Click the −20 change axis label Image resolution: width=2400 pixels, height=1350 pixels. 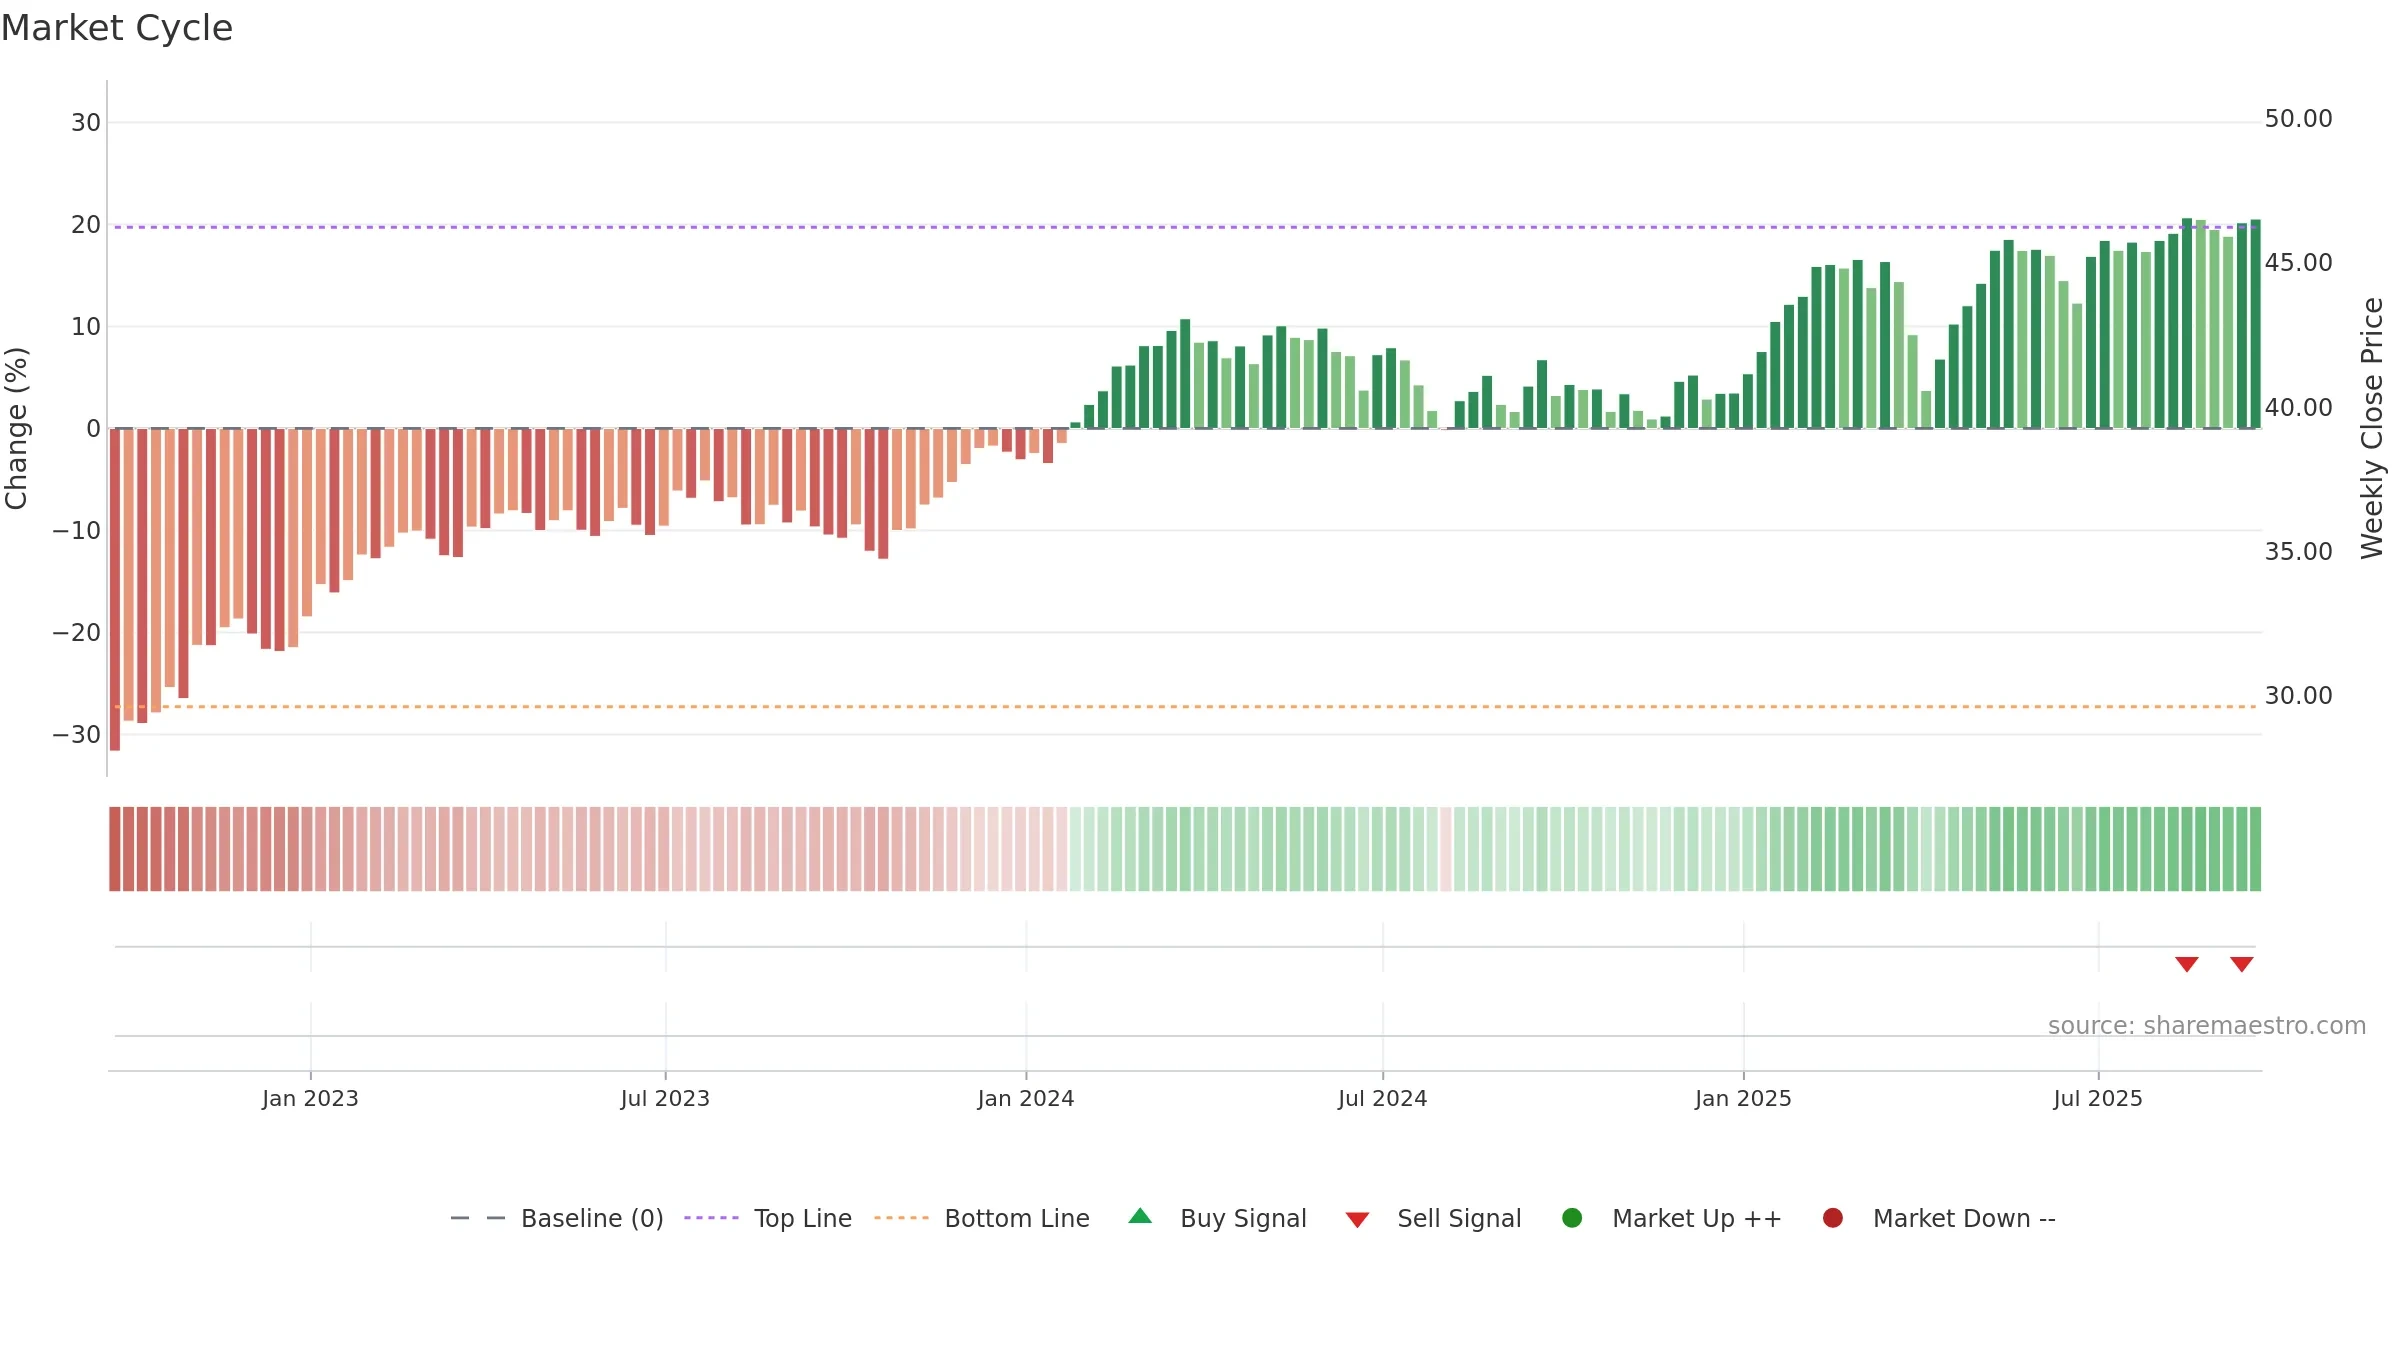click(77, 633)
